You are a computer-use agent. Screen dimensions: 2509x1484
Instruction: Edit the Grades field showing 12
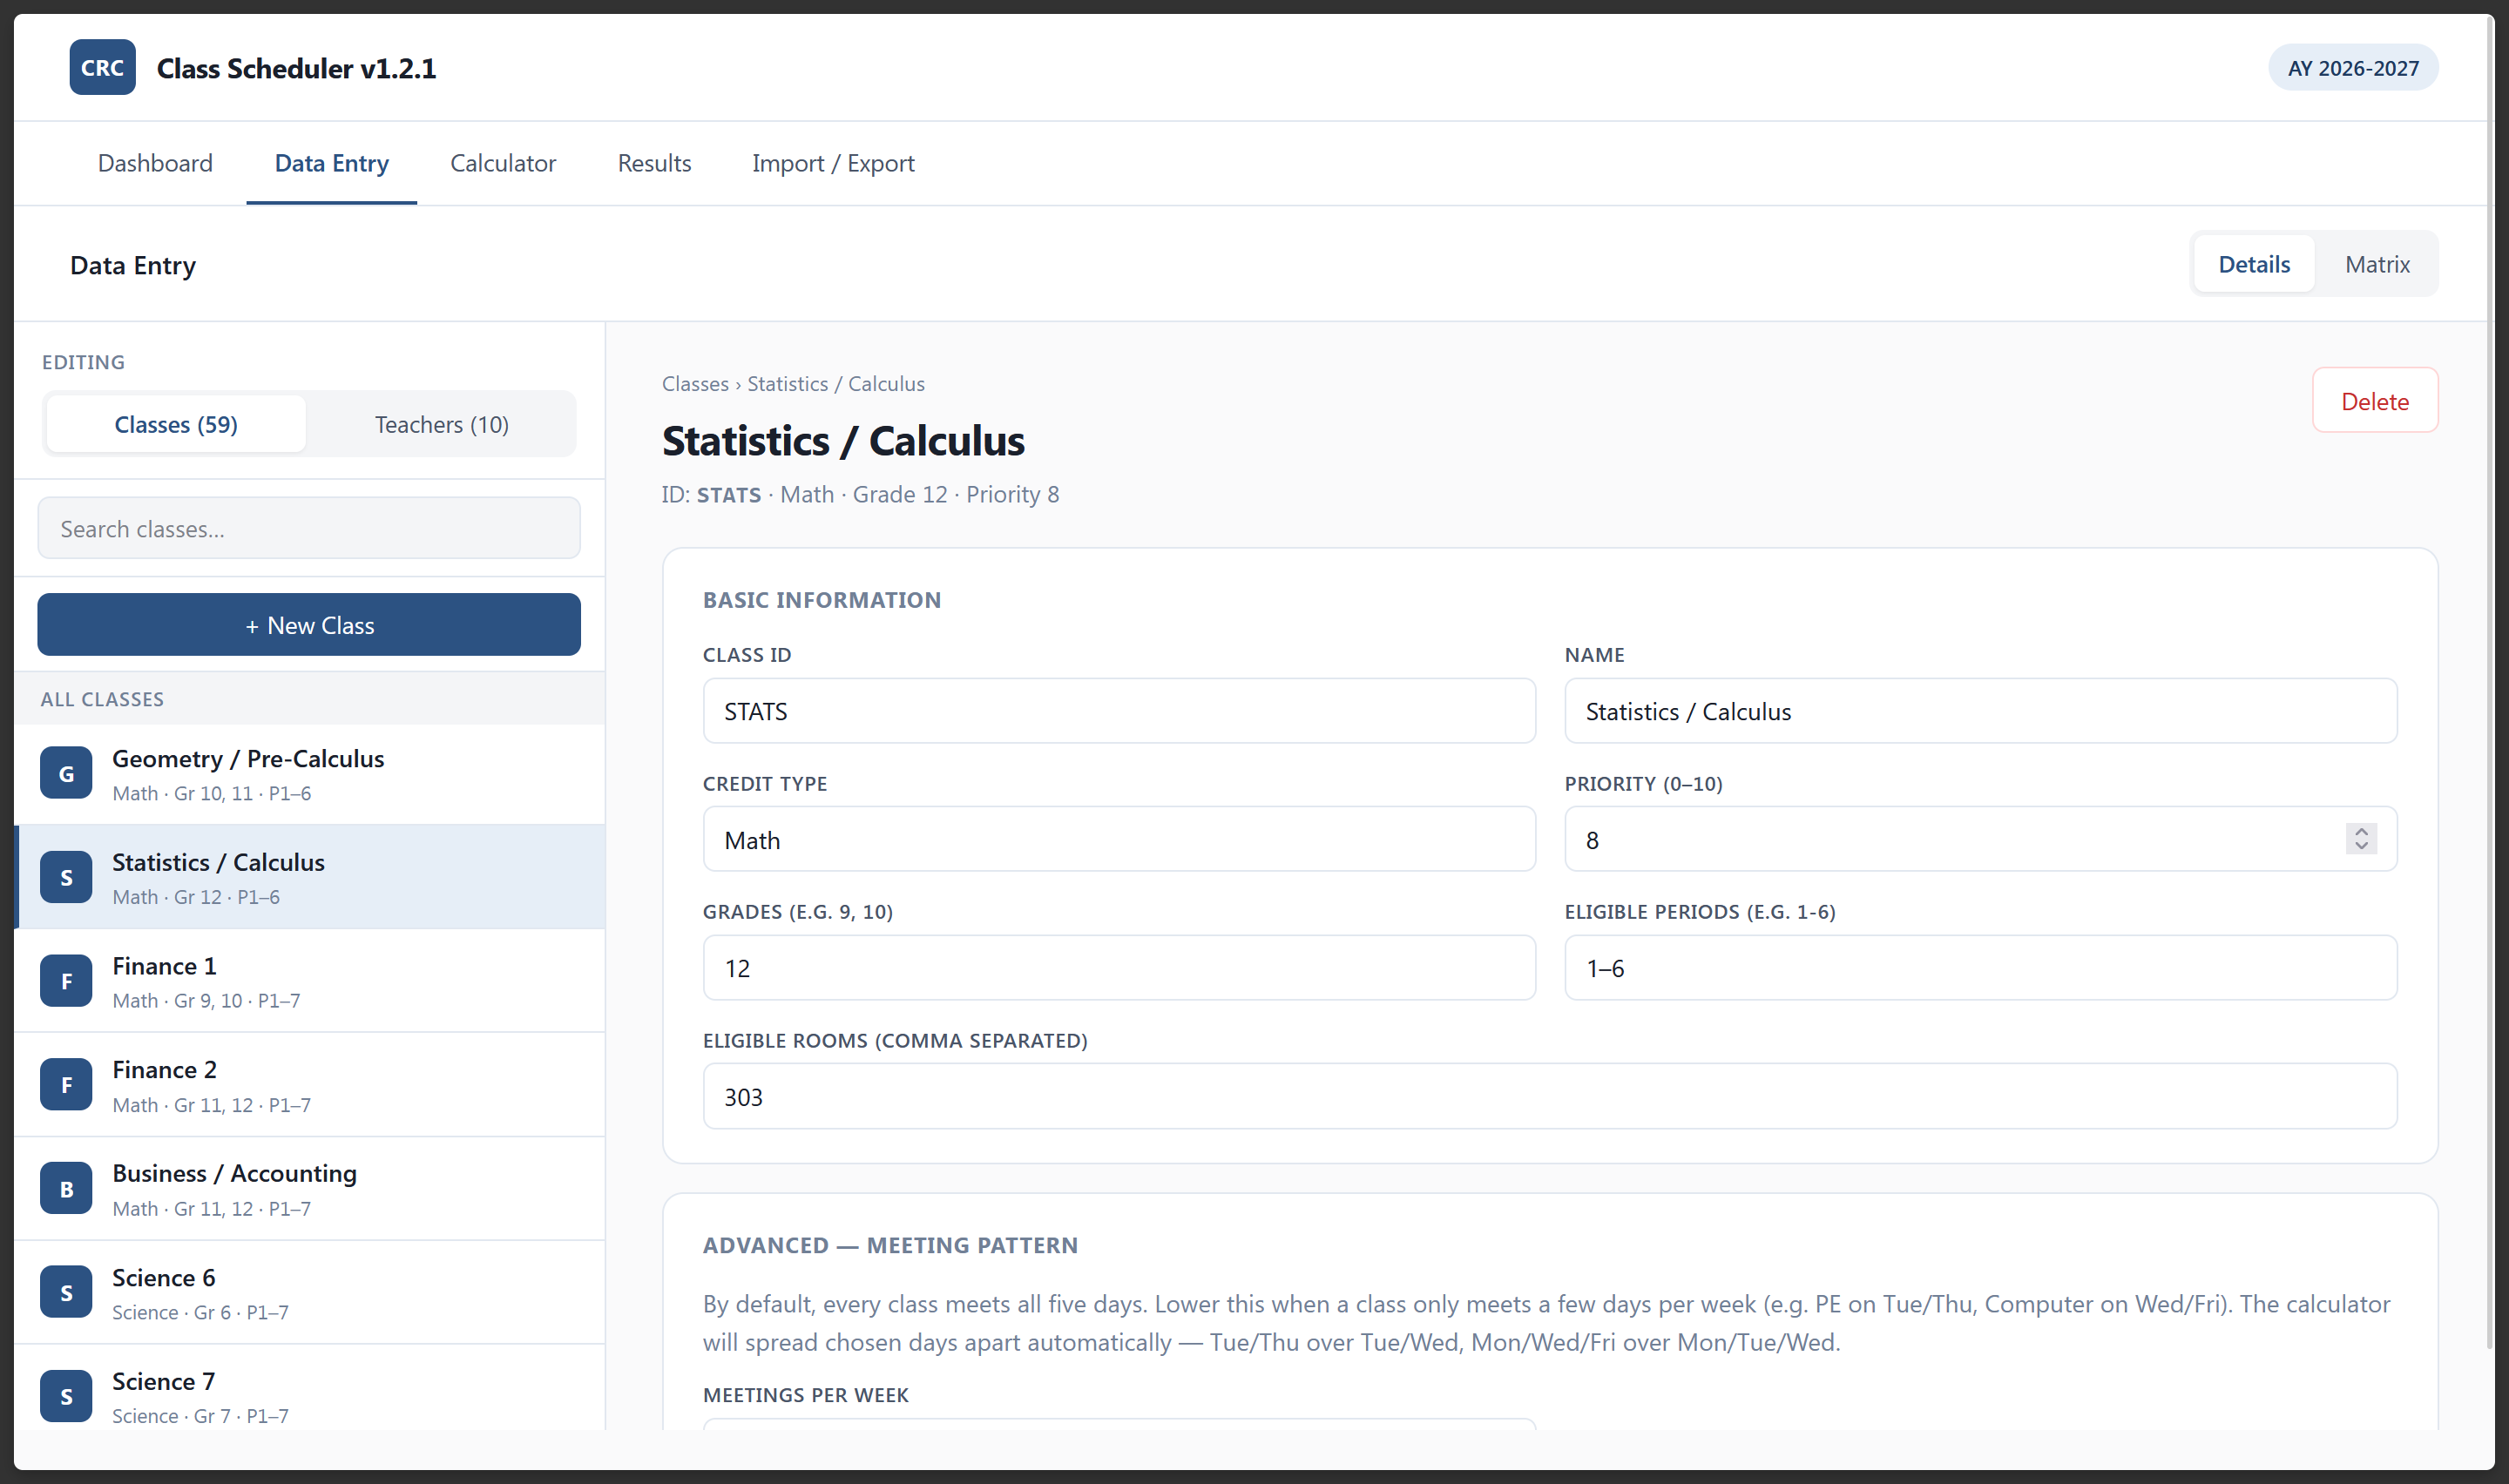(1119, 968)
